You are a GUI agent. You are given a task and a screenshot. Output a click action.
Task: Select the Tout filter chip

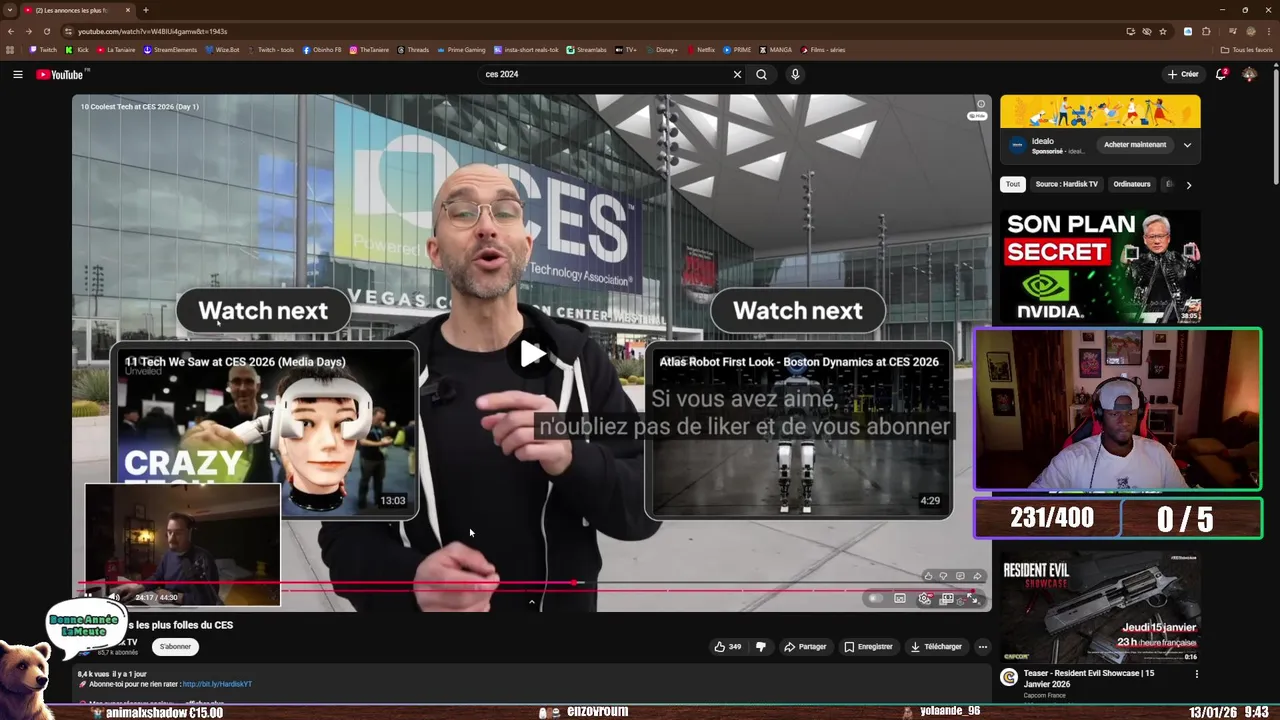tap(1013, 184)
